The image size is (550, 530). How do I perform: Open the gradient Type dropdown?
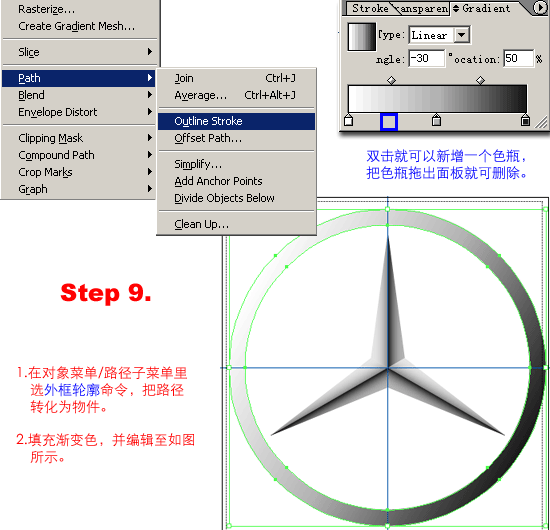point(440,35)
